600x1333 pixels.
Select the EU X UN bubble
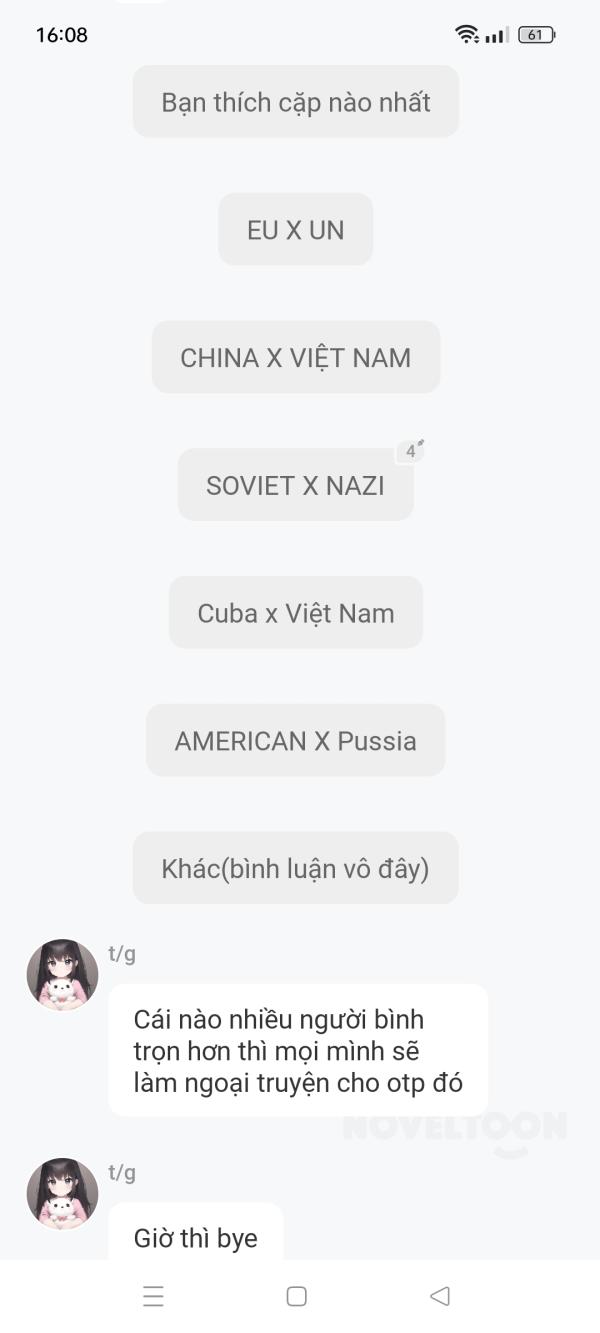click(x=296, y=230)
